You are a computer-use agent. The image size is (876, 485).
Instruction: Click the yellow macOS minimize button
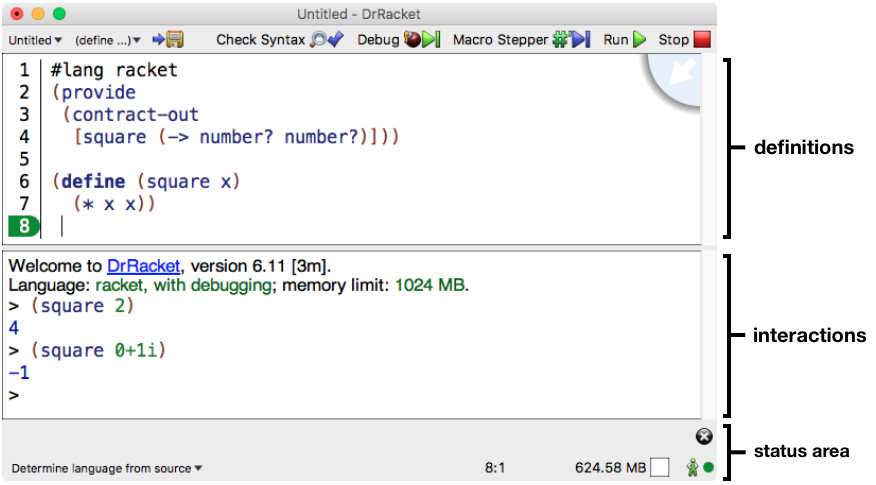tap(38, 13)
